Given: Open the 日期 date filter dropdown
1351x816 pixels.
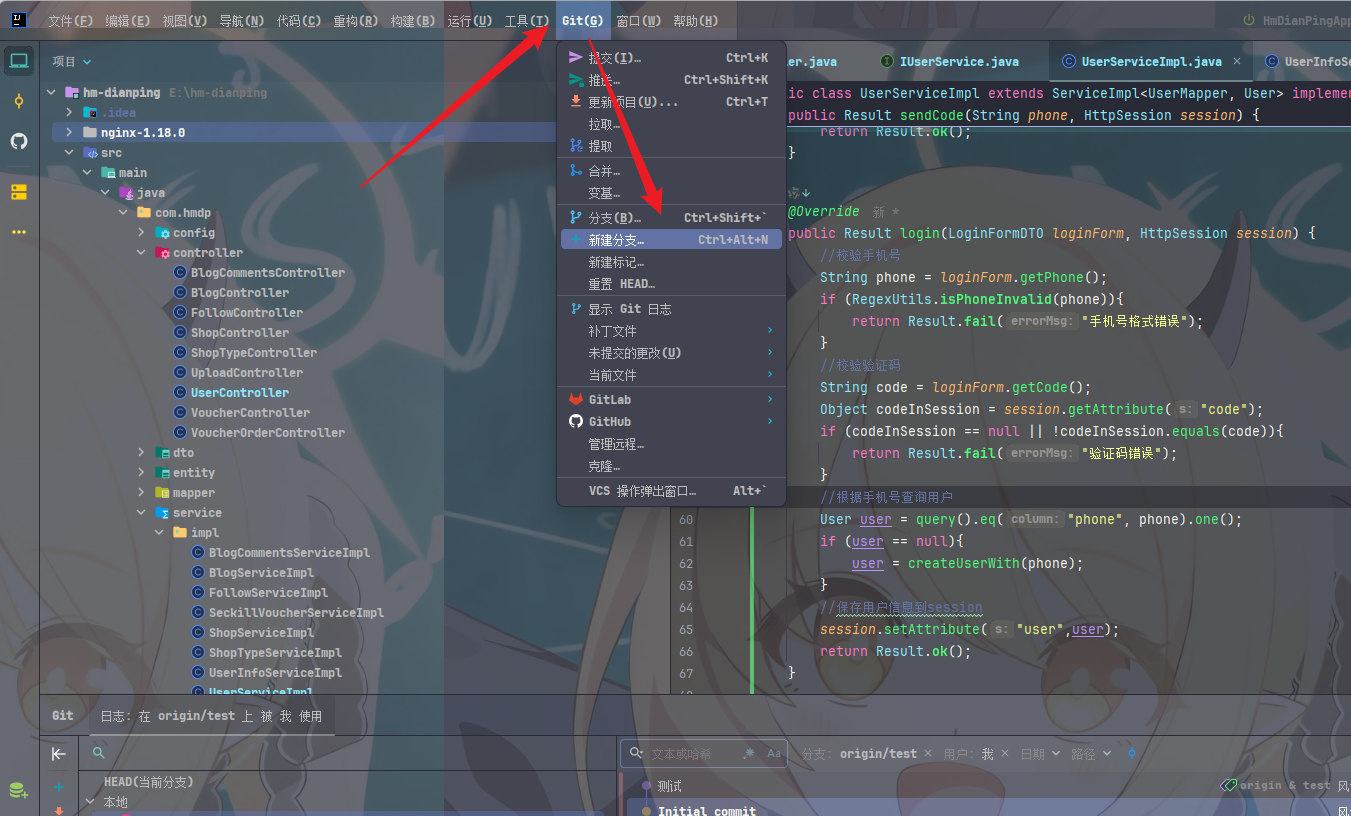Looking at the screenshot, I should pyautogui.click(x=1038, y=754).
